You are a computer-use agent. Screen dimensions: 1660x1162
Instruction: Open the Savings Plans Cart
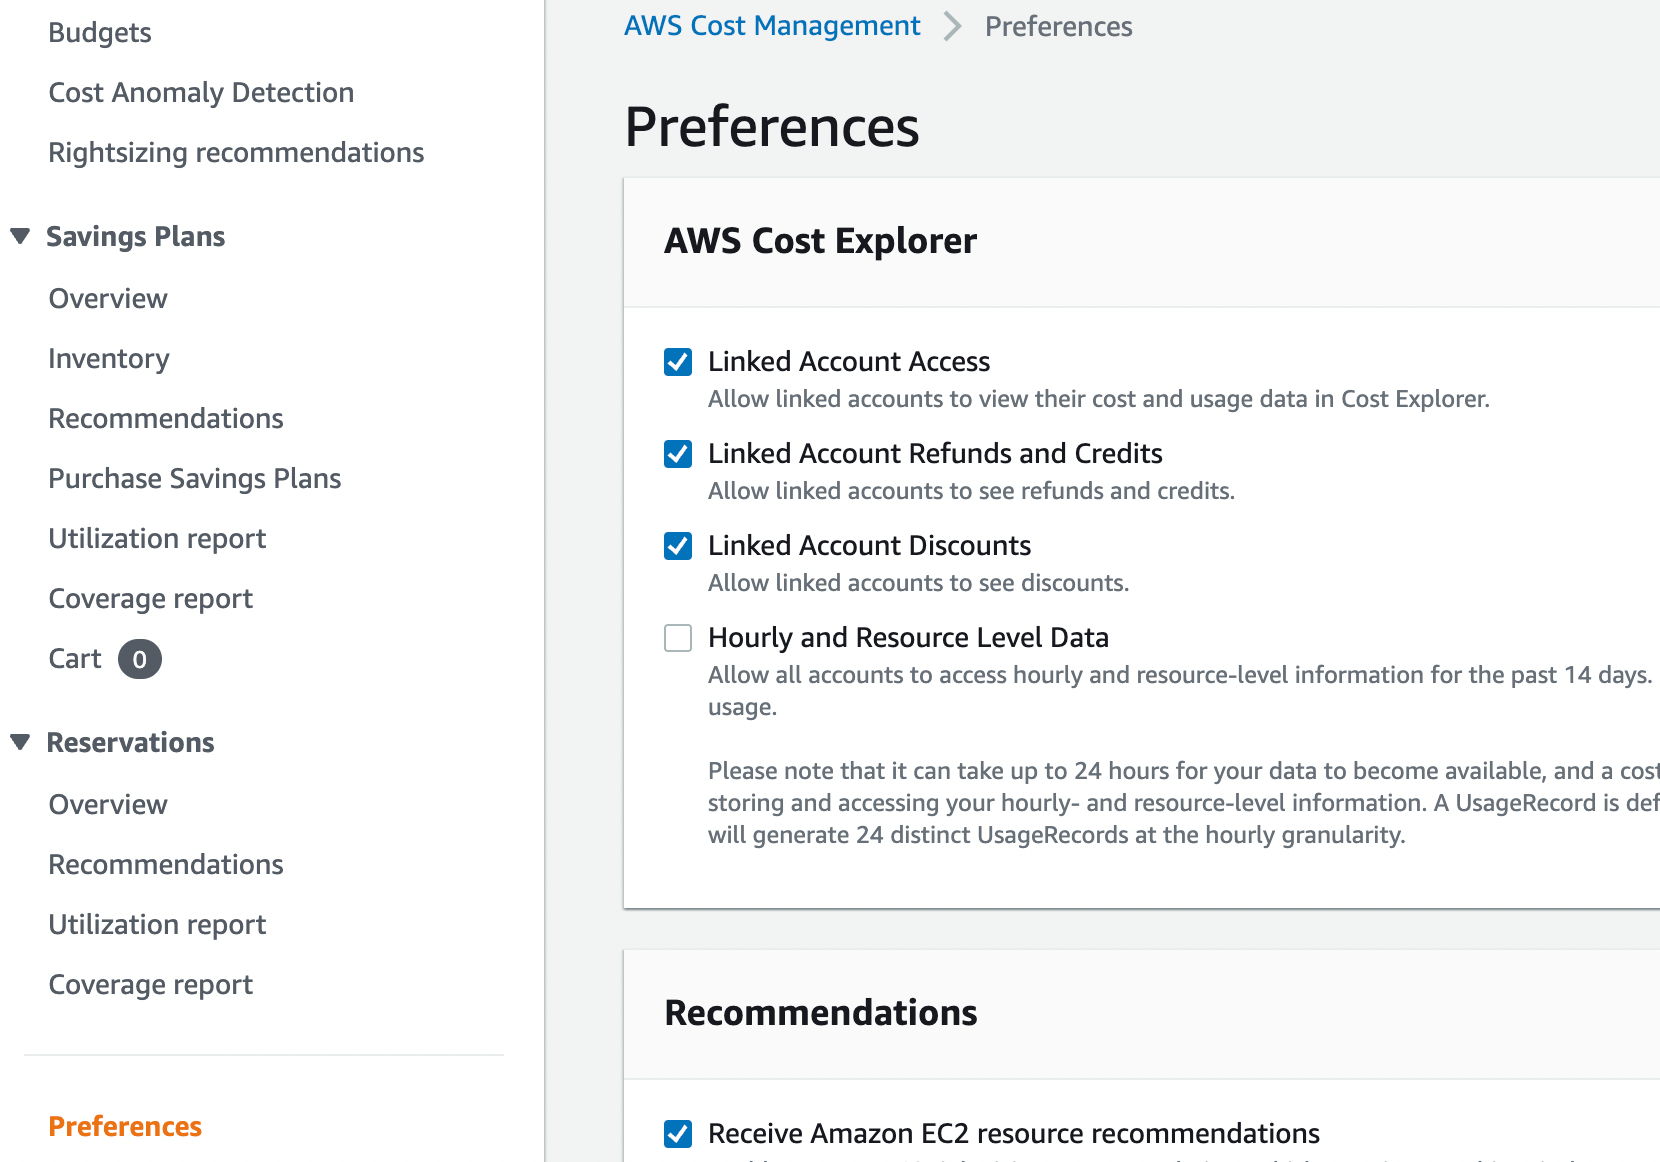click(75, 659)
